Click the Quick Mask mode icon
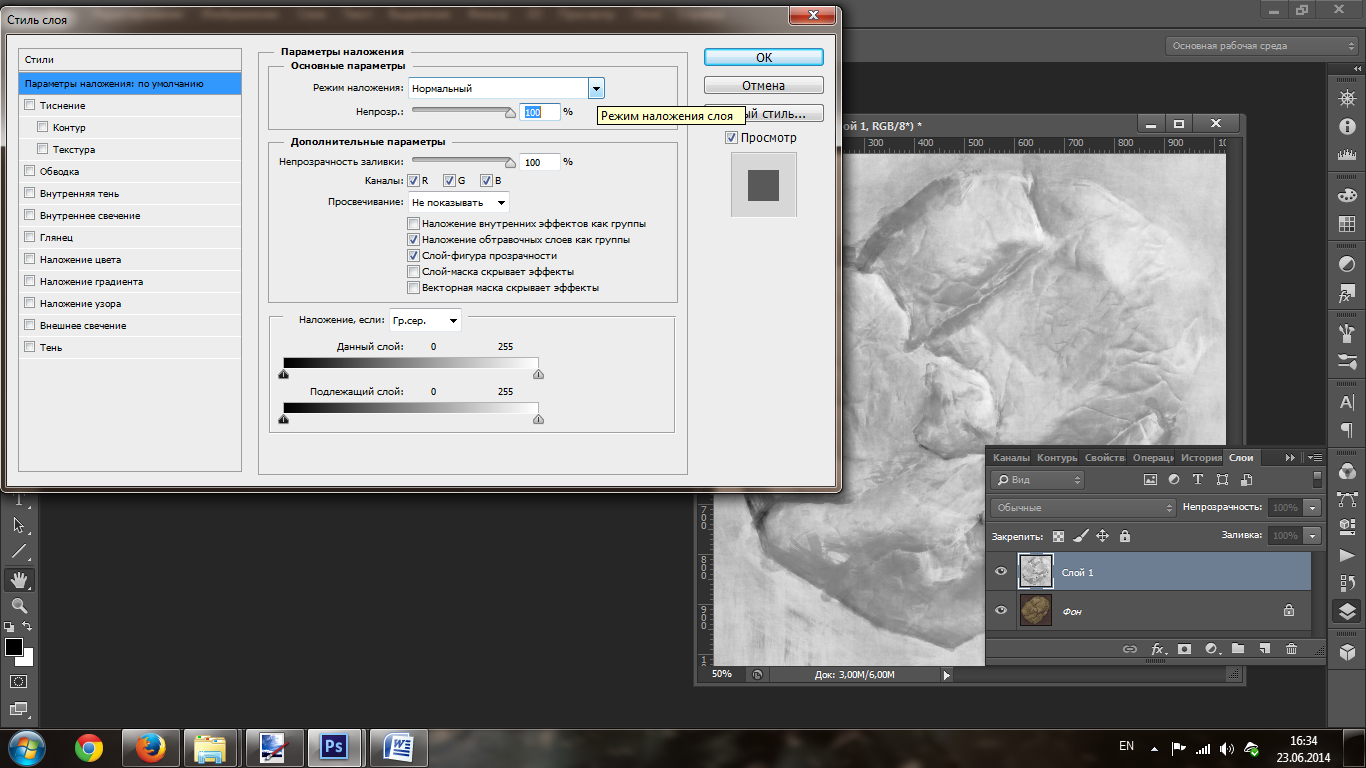The image size is (1366, 768). 19,681
